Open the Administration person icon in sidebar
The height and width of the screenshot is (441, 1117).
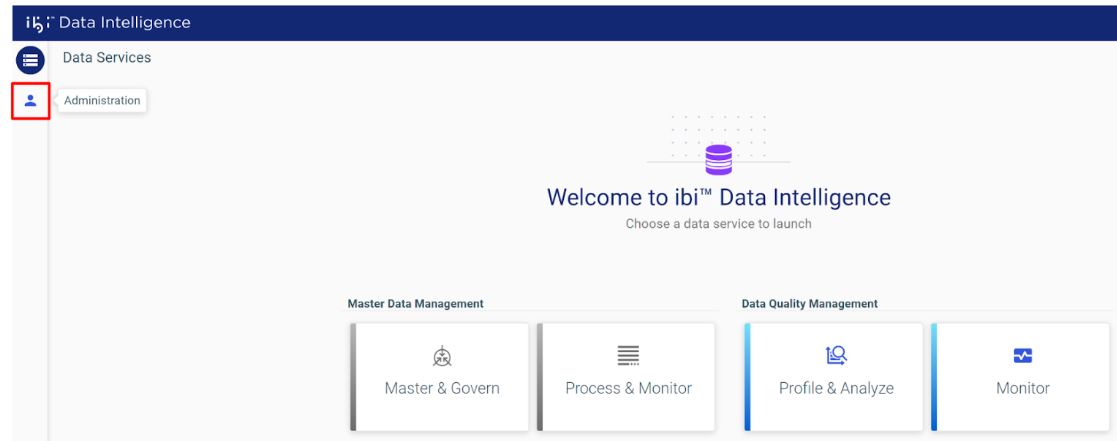[x=31, y=100]
